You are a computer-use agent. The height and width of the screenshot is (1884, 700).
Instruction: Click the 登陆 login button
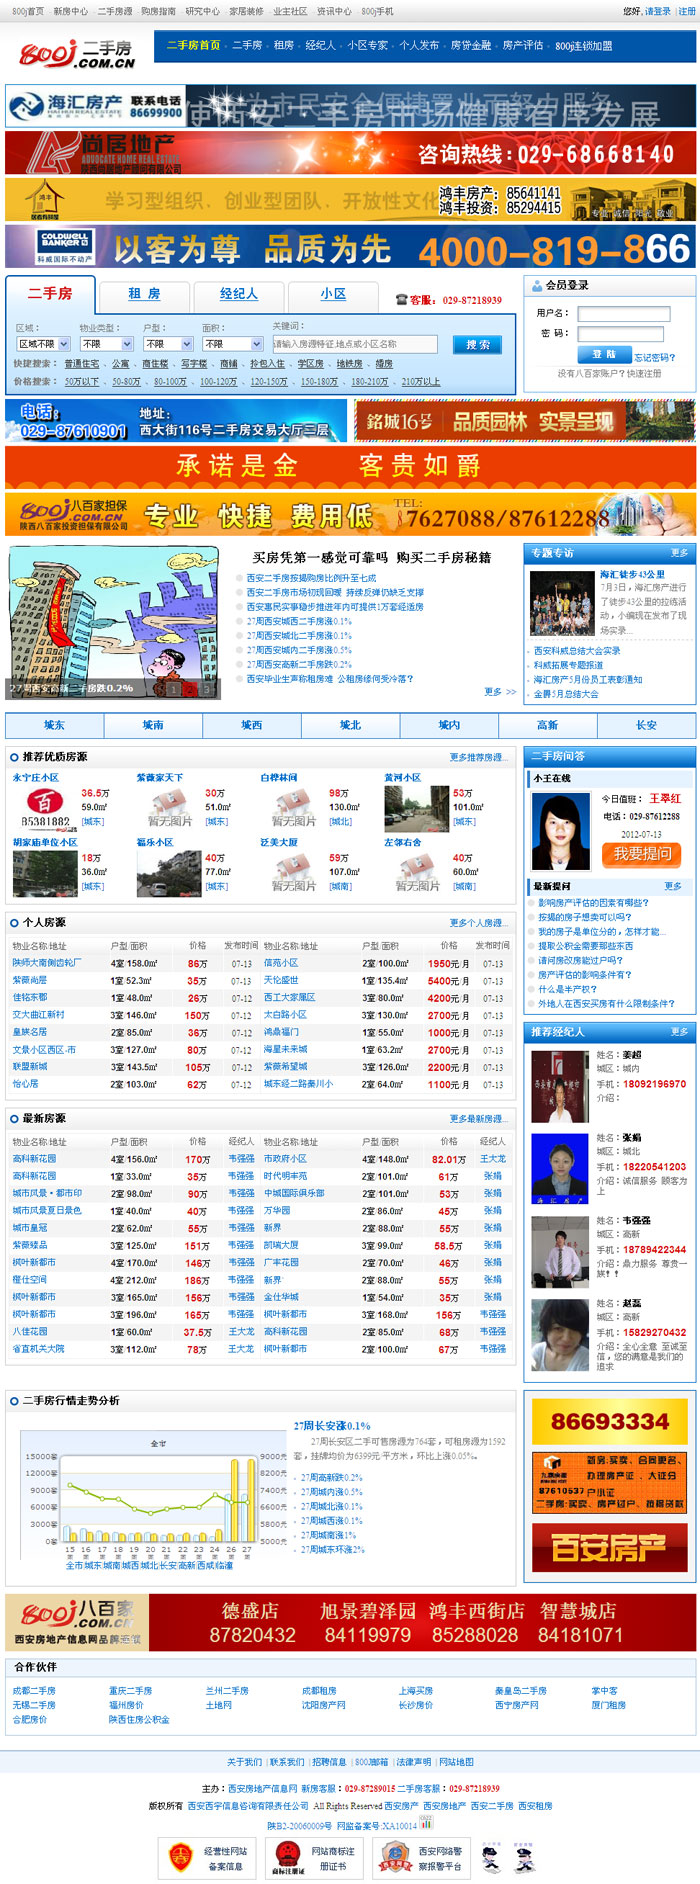click(x=603, y=355)
